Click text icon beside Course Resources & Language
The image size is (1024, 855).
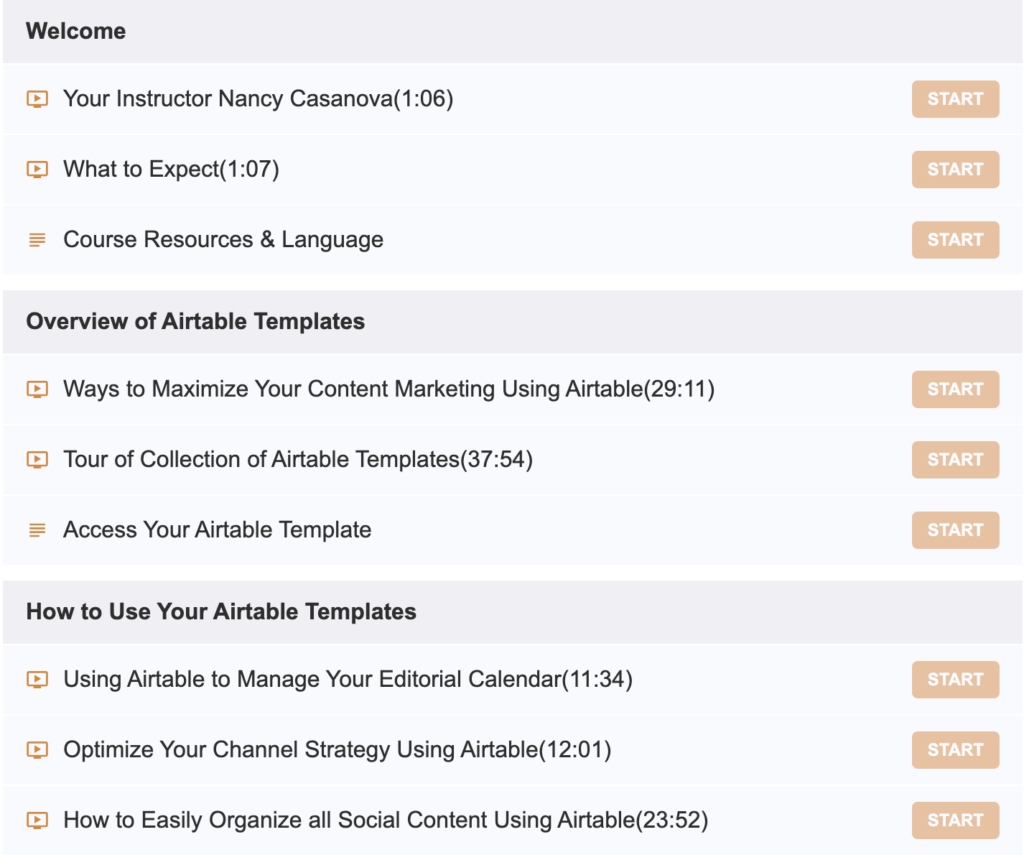point(37,240)
